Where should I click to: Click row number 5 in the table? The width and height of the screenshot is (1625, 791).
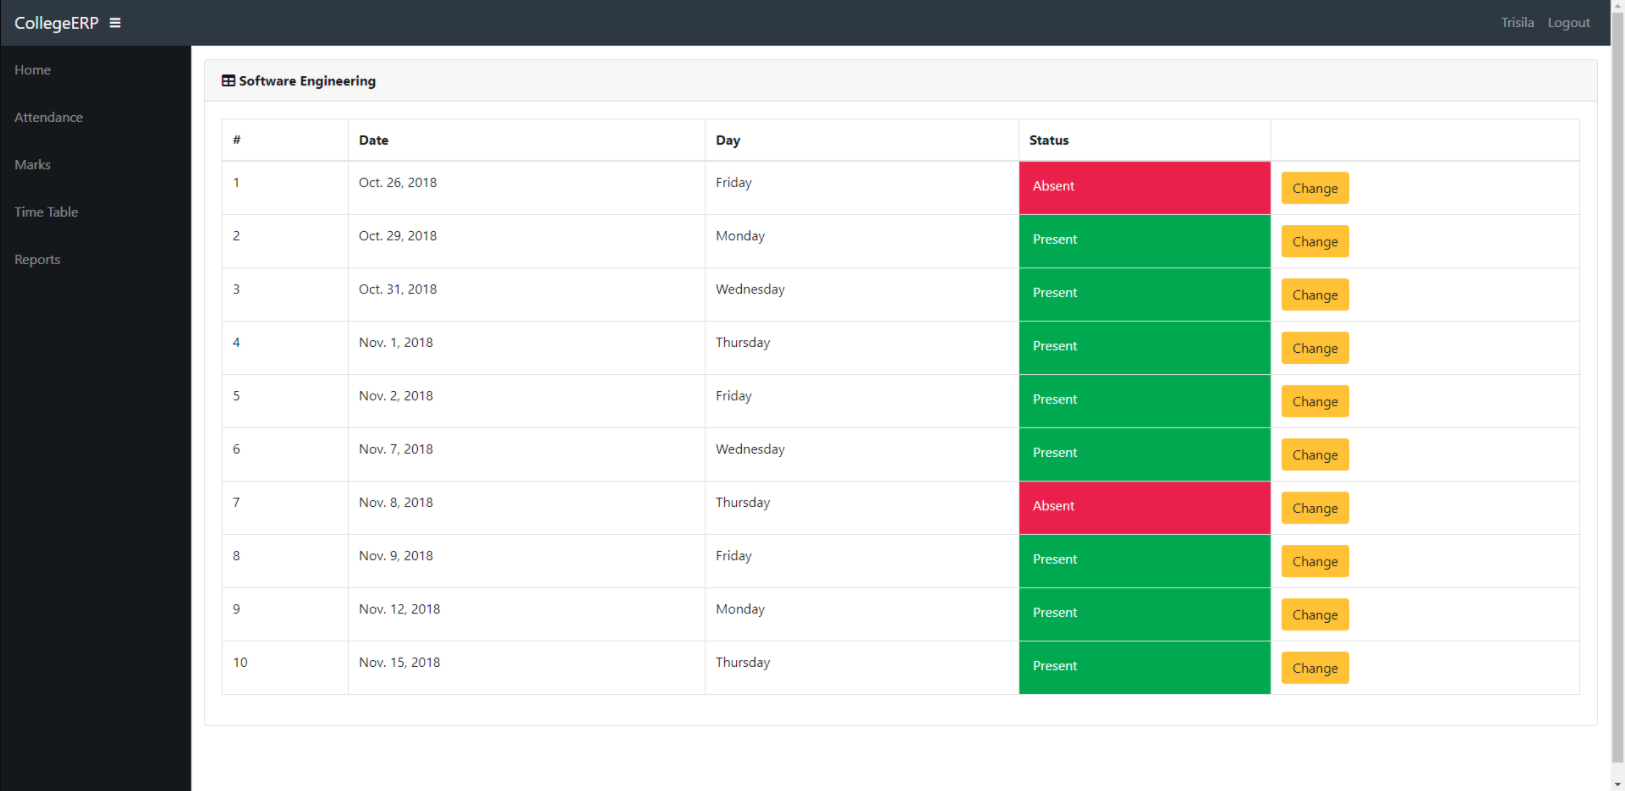tap(236, 396)
